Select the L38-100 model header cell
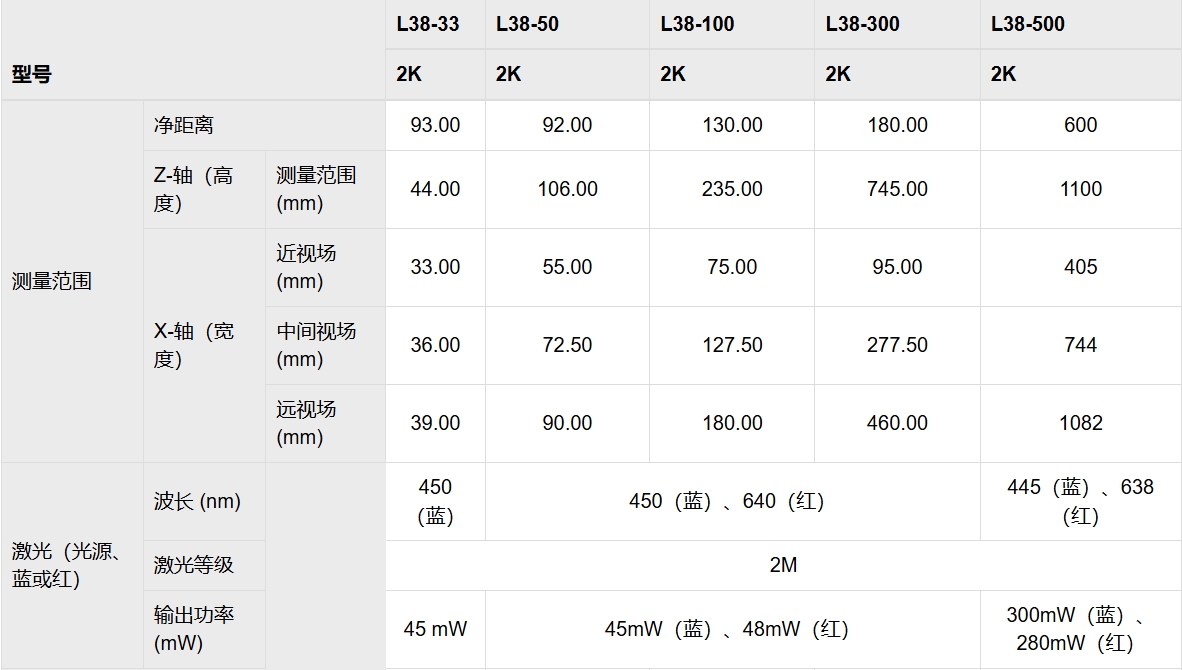The image size is (1182, 670). 697,25
